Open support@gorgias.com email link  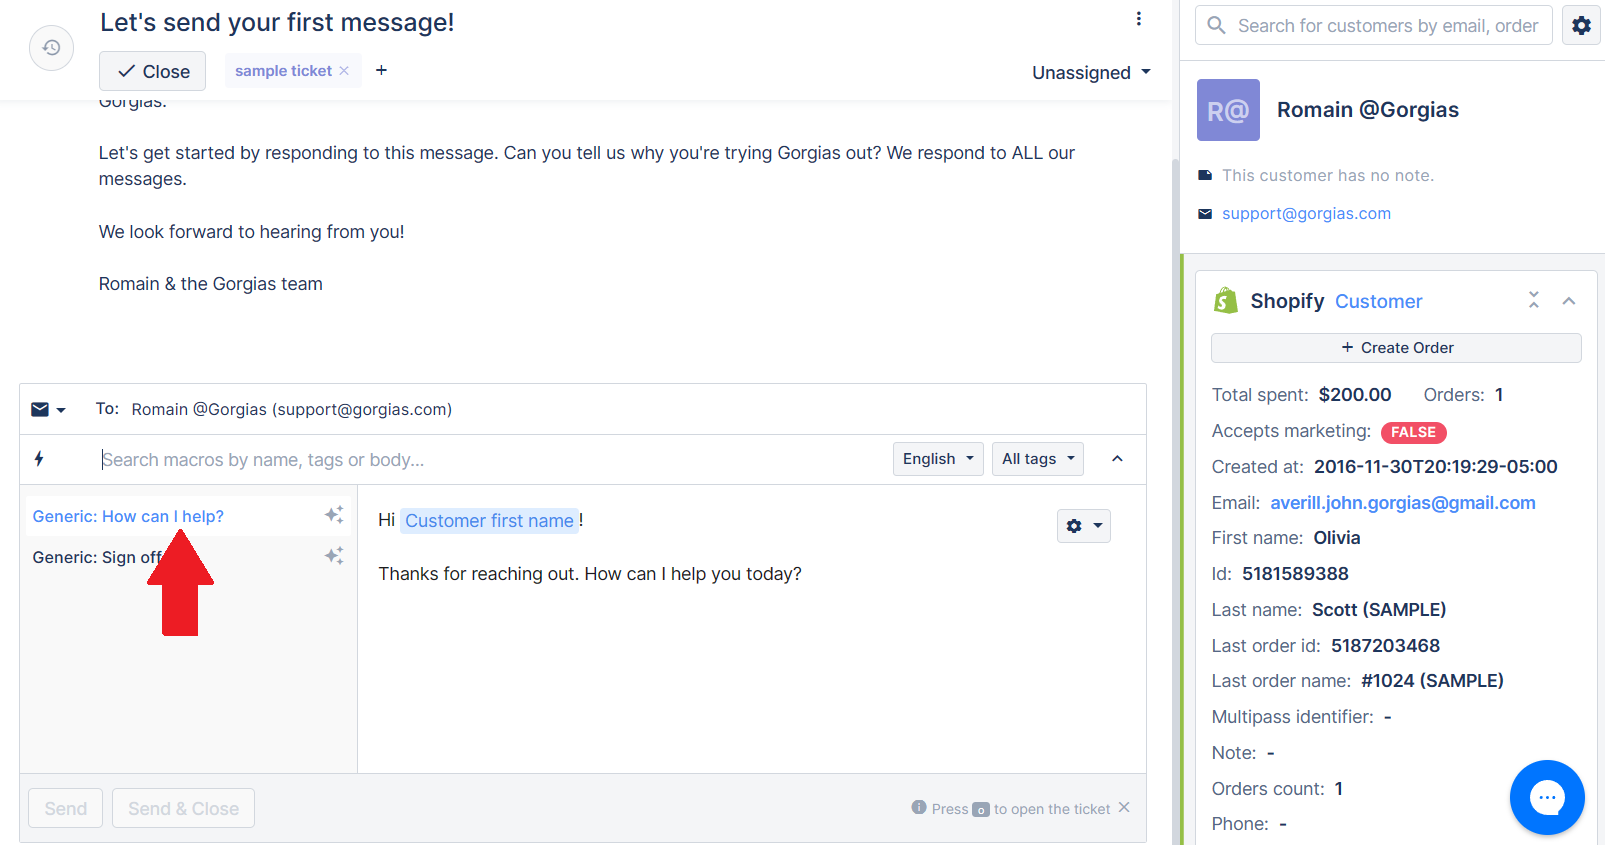click(x=1306, y=213)
